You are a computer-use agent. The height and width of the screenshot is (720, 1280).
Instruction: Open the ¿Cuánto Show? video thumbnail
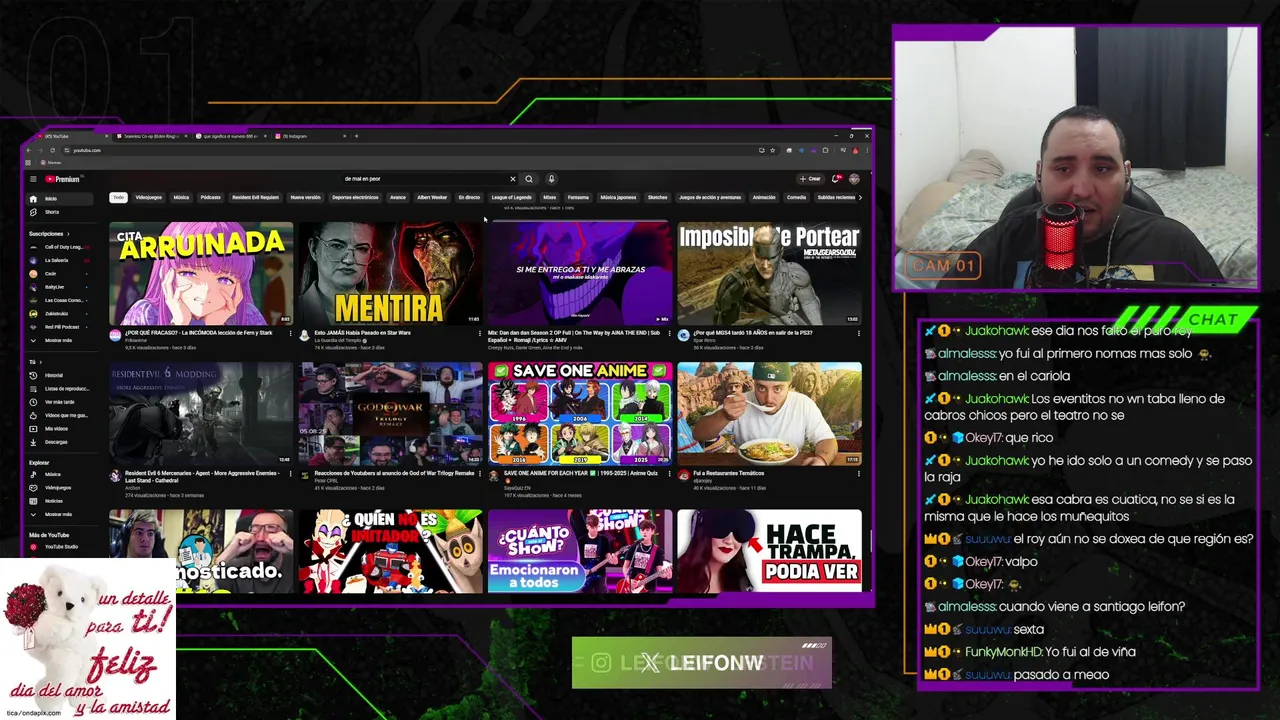coord(580,551)
